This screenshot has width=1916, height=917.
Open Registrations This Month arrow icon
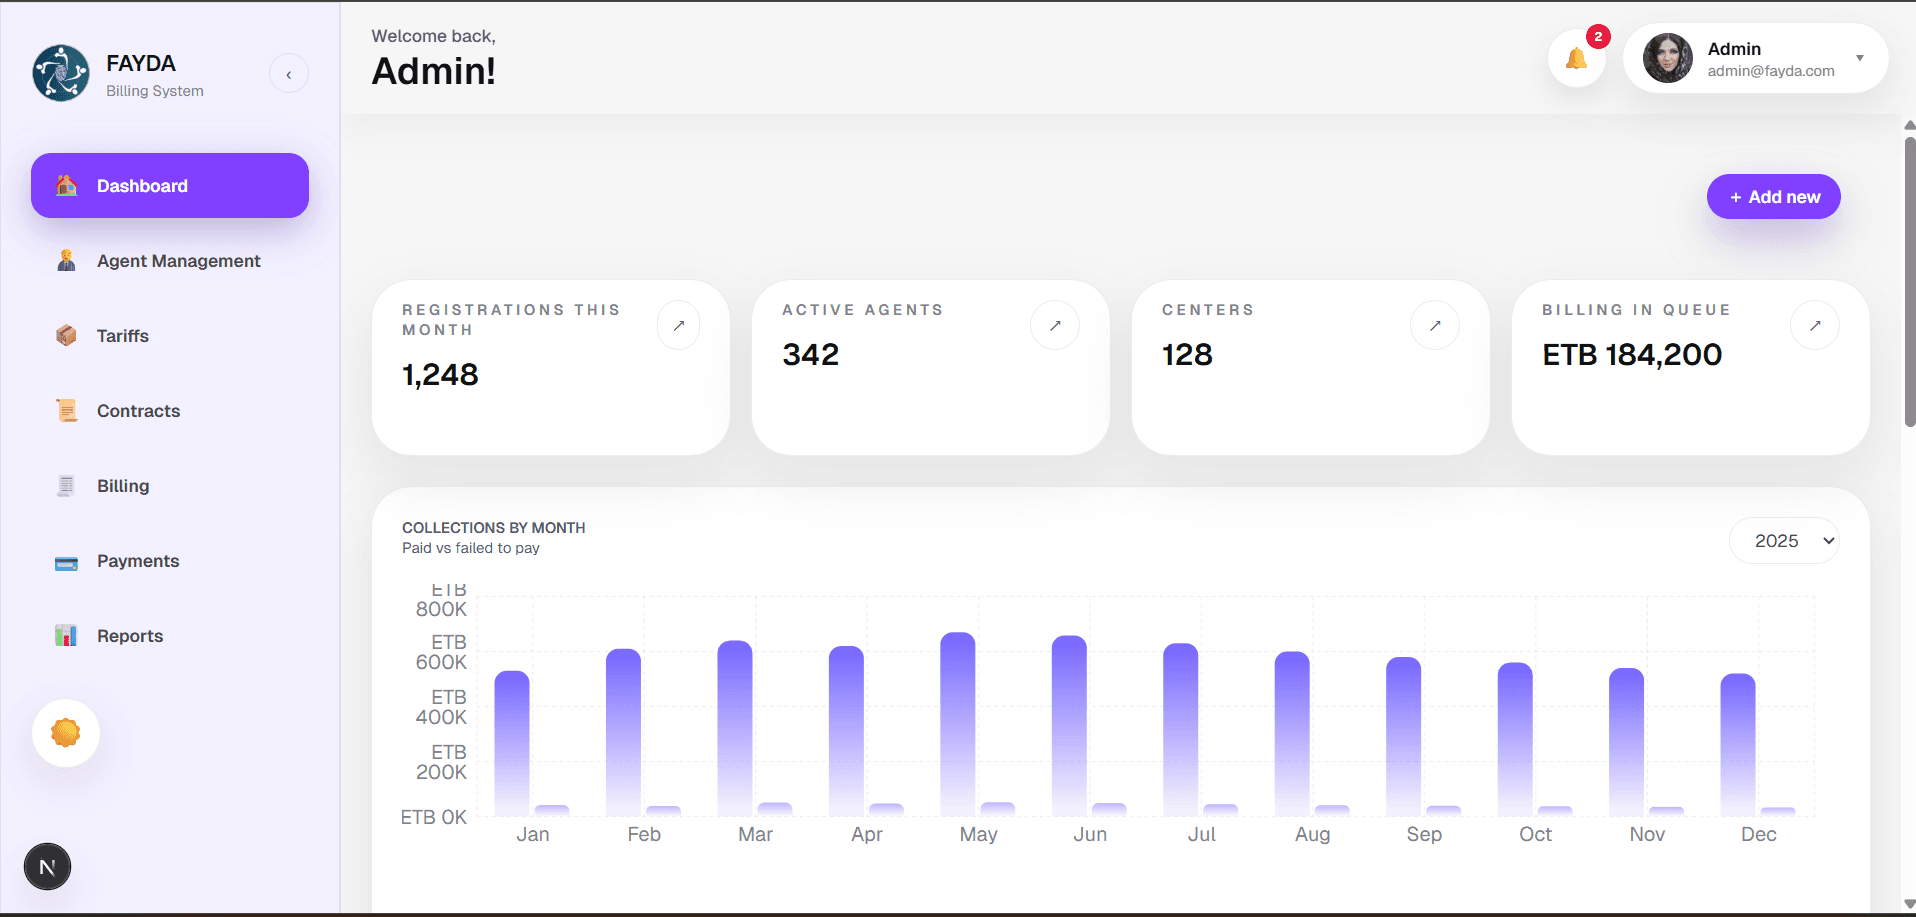pyautogui.click(x=678, y=325)
